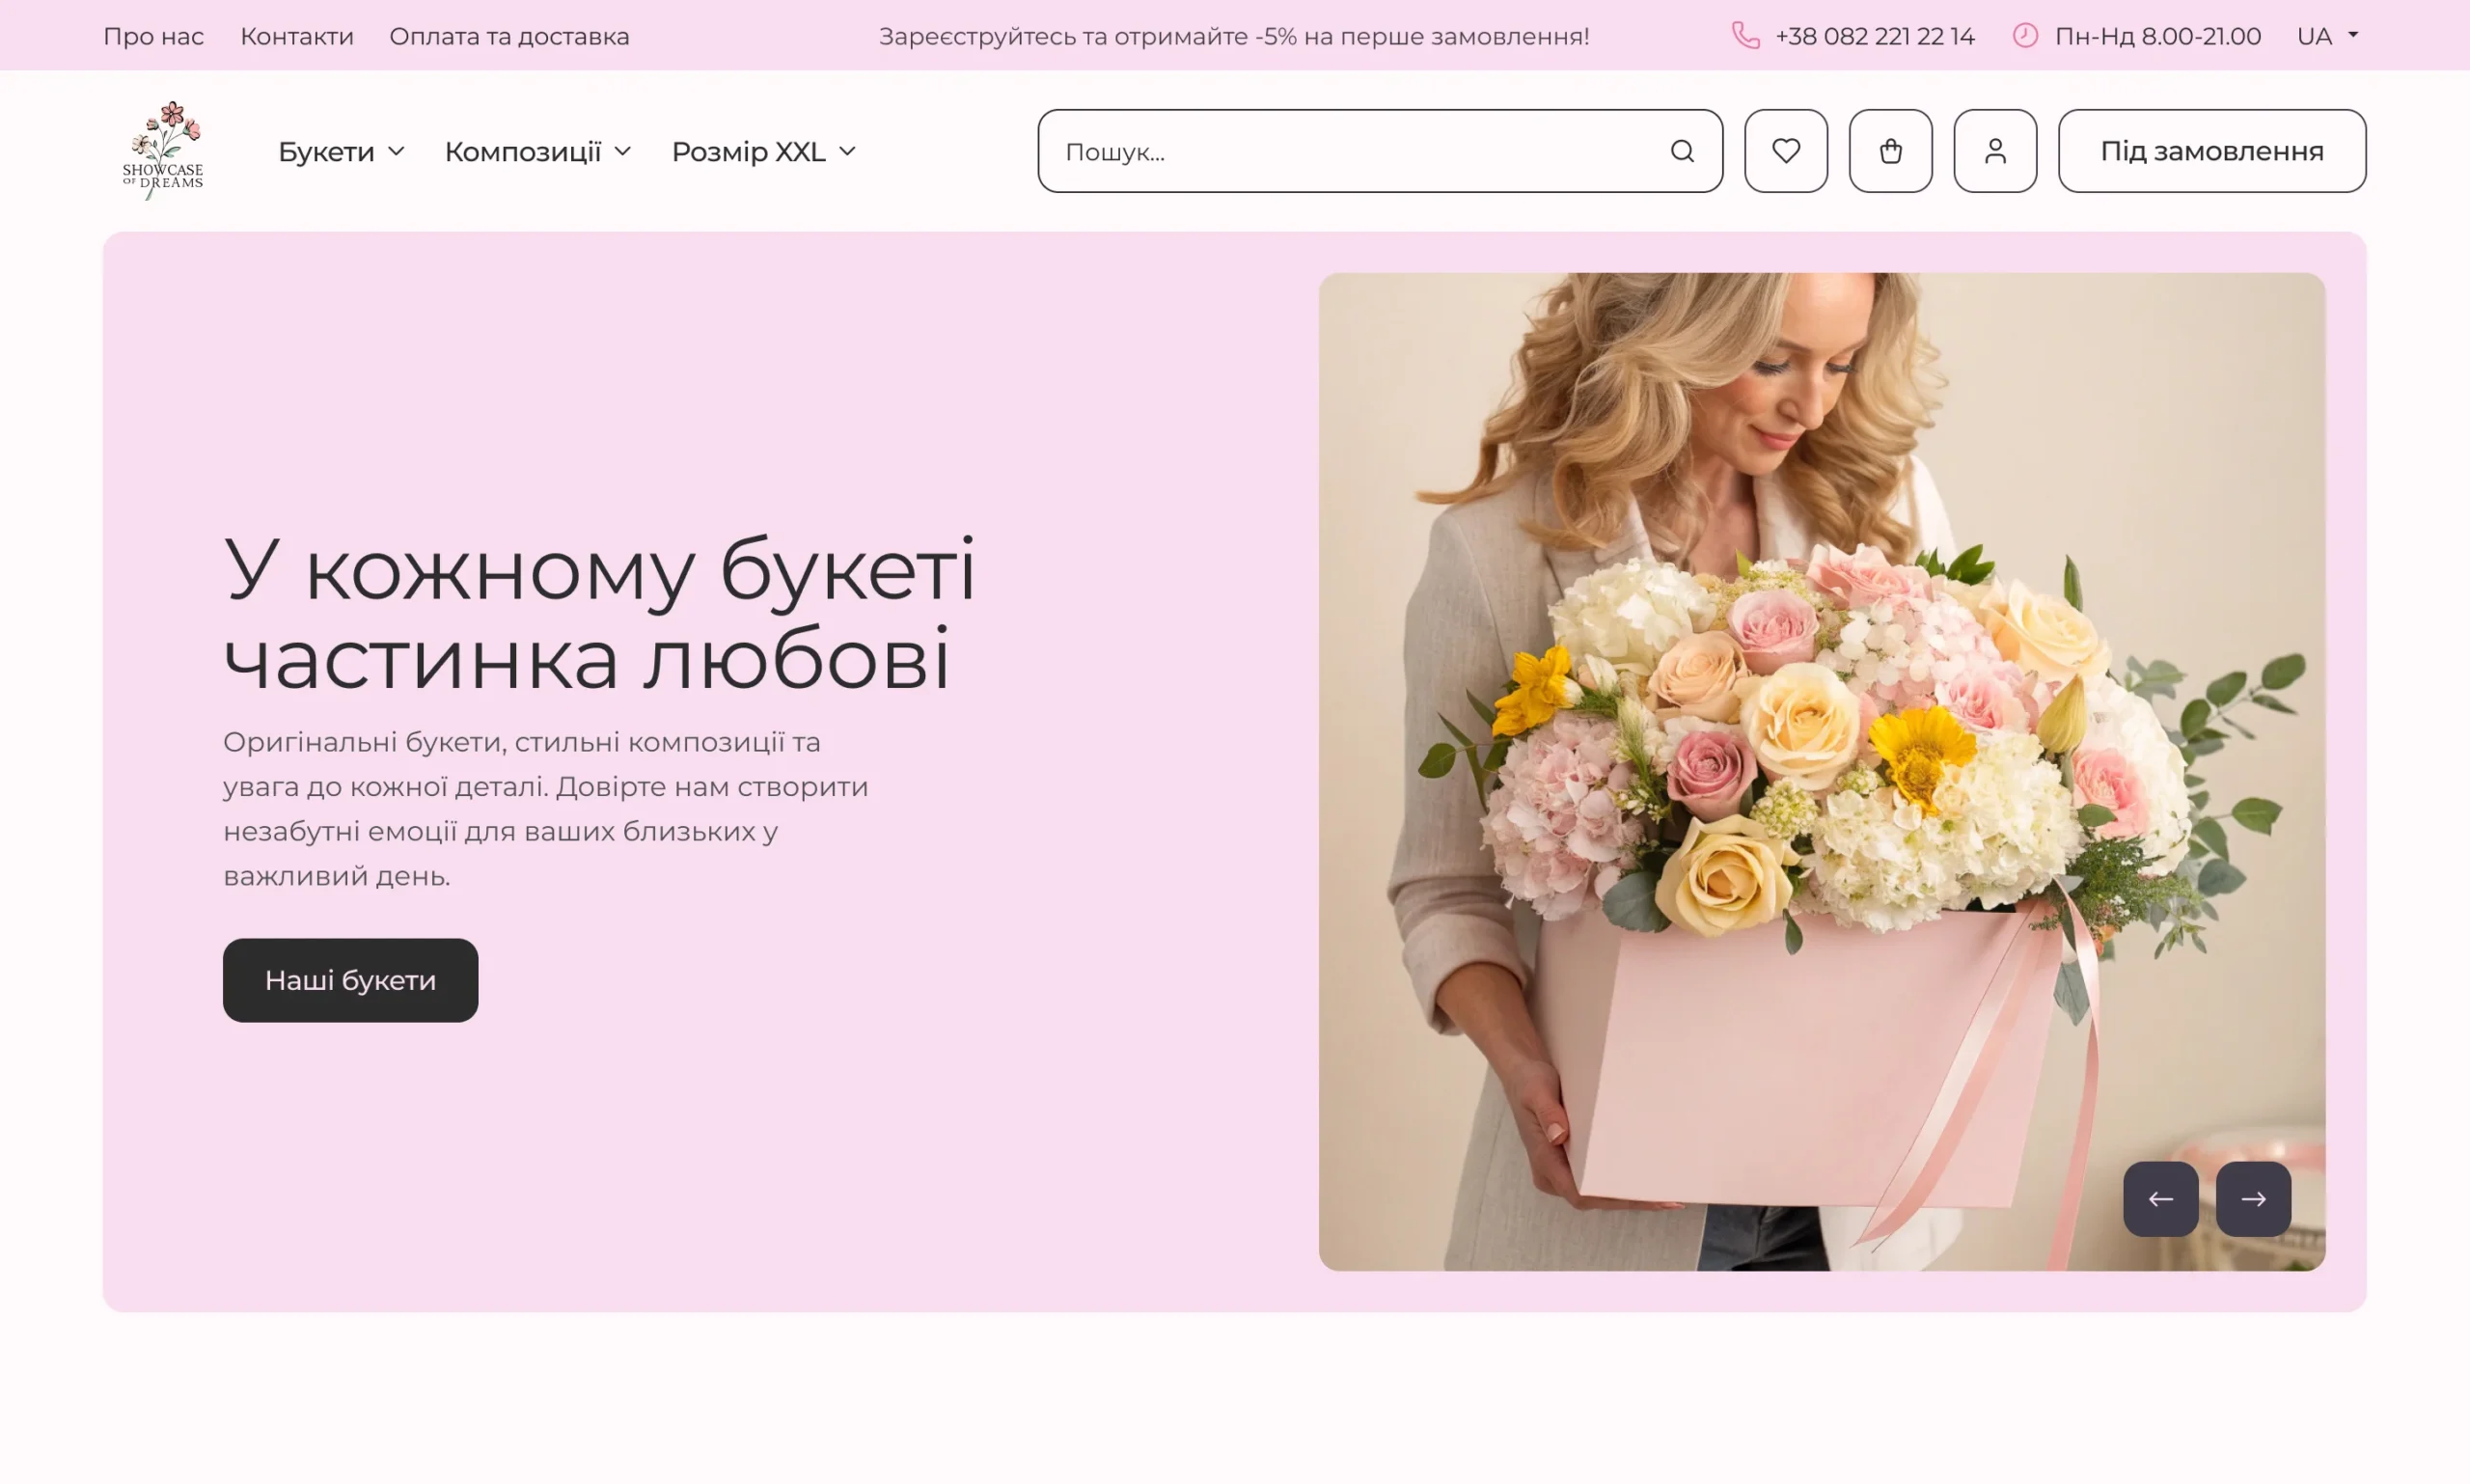
Task: Open the search magnifier icon
Action: (1684, 150)
